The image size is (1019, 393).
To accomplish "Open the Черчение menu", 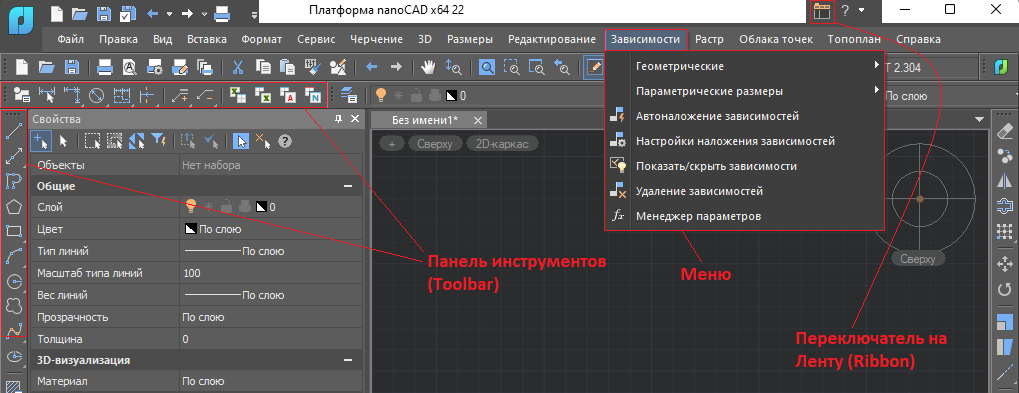I will [x=376, y=39].
